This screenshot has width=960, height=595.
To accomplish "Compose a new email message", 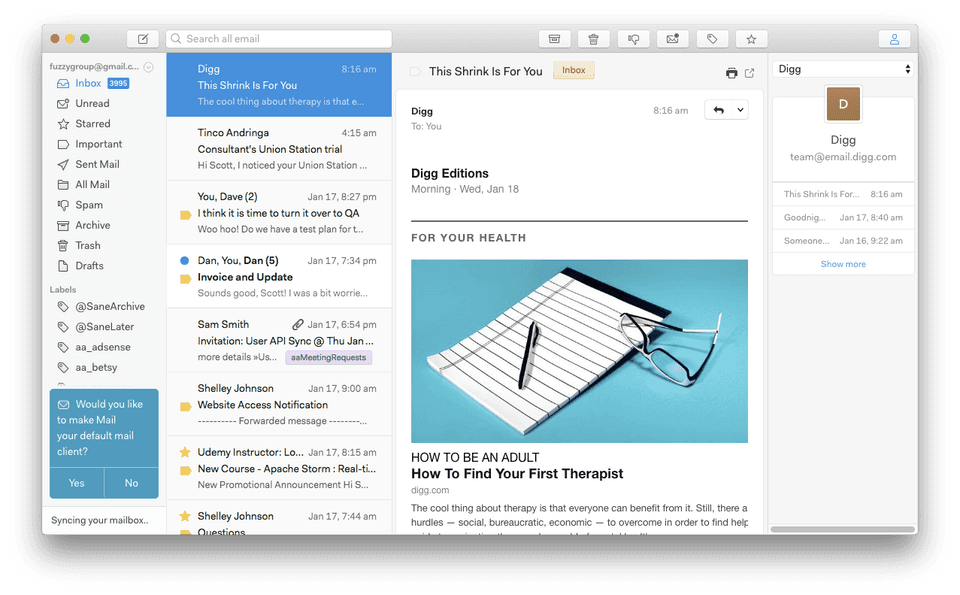I will [x=142, y=38].
